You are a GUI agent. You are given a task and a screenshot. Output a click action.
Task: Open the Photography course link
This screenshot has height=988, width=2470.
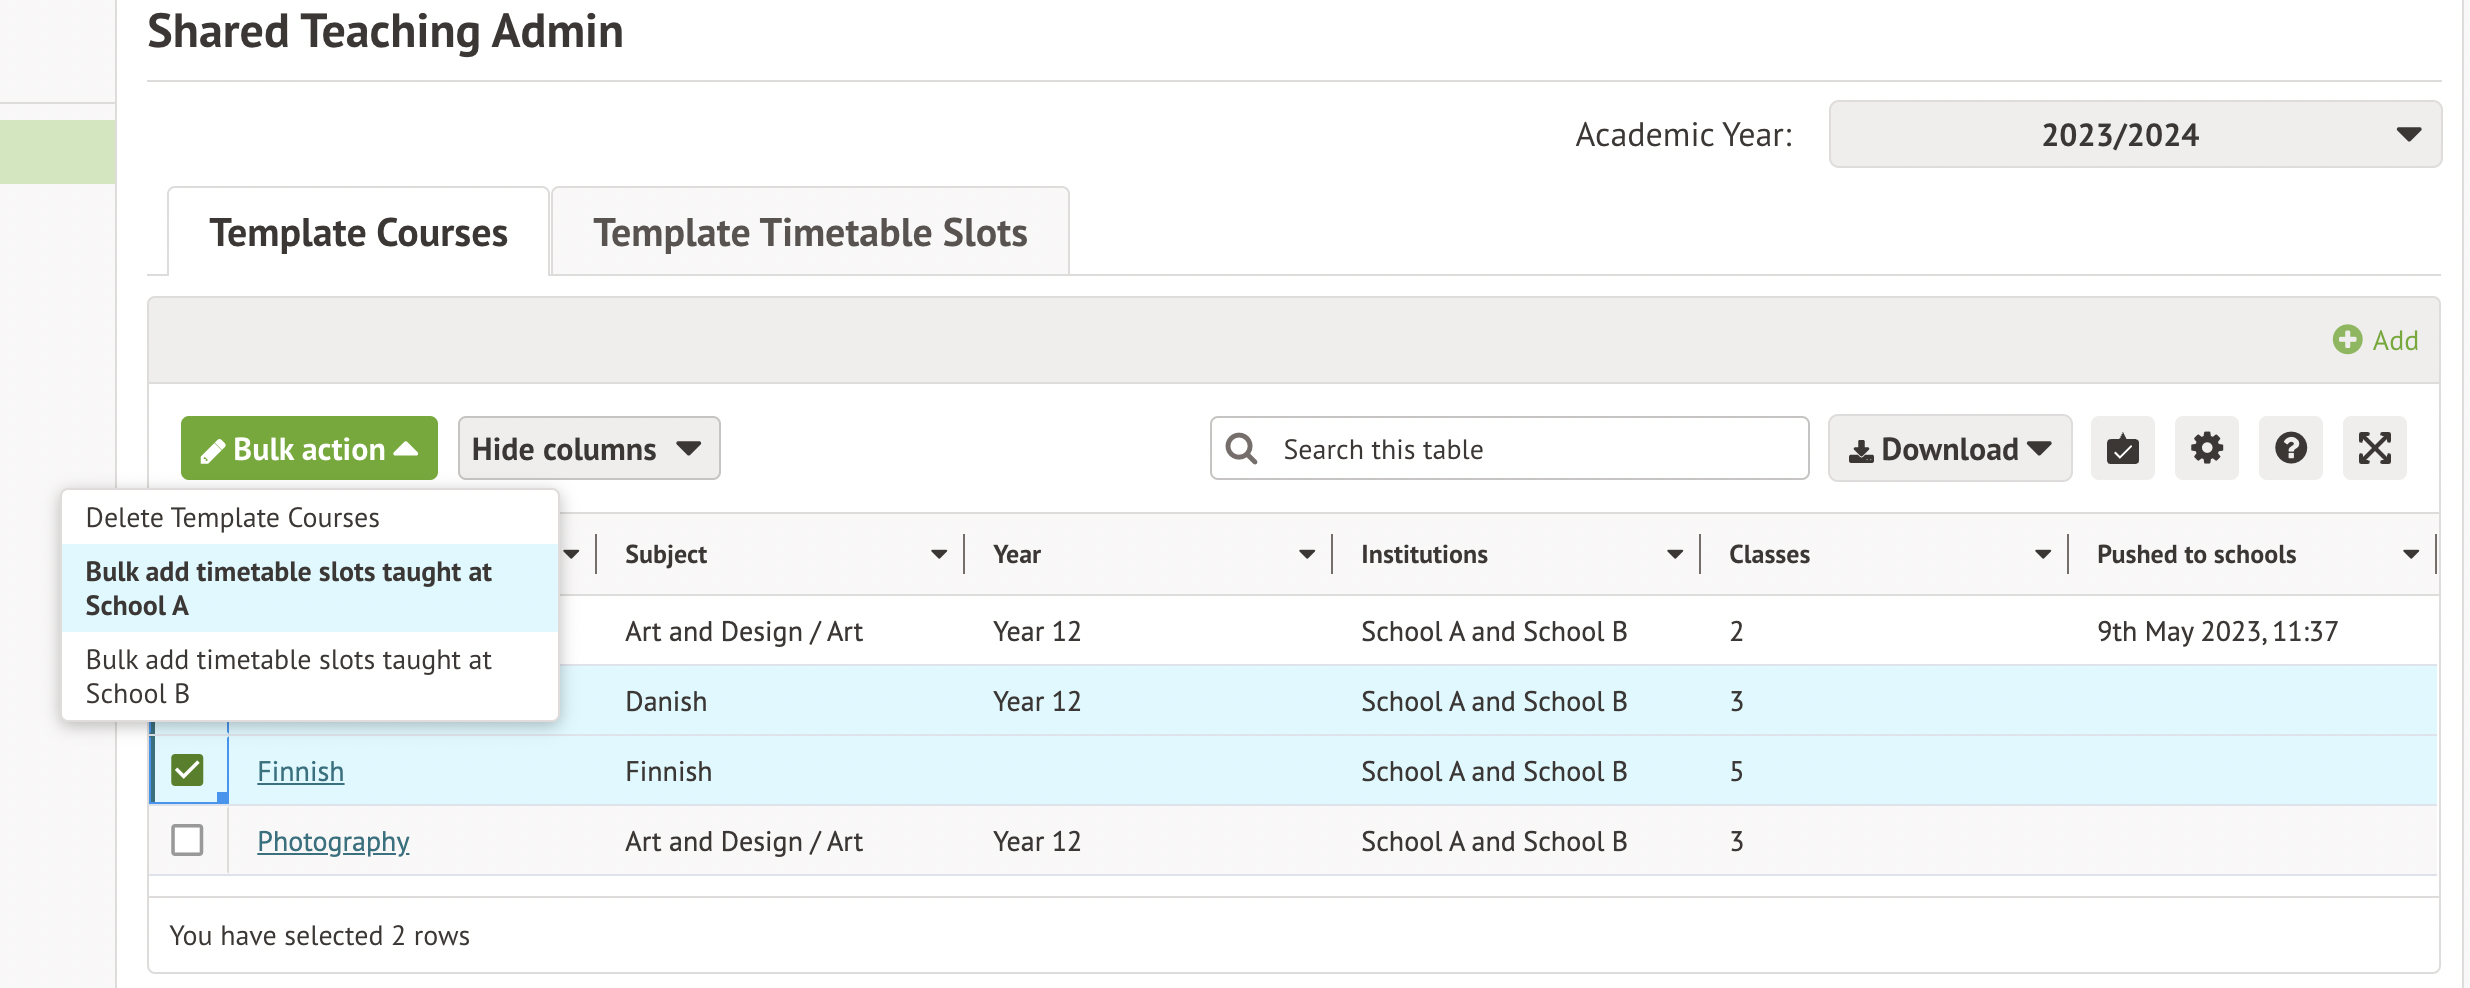pos(333,841)
